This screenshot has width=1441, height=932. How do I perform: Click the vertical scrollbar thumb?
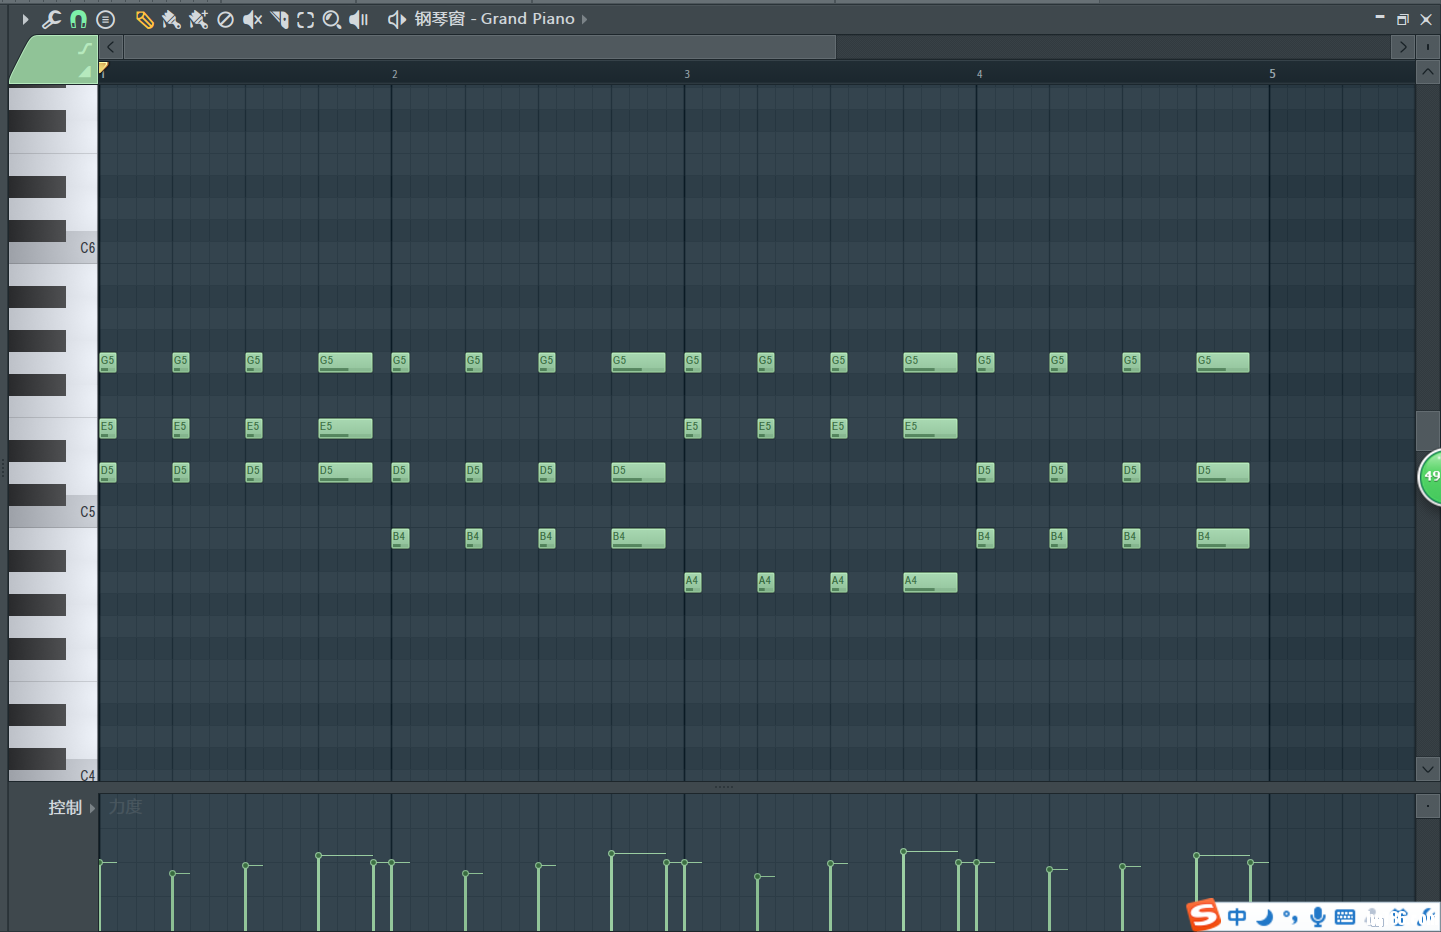pyautogui.click(x=1427, y=431)
